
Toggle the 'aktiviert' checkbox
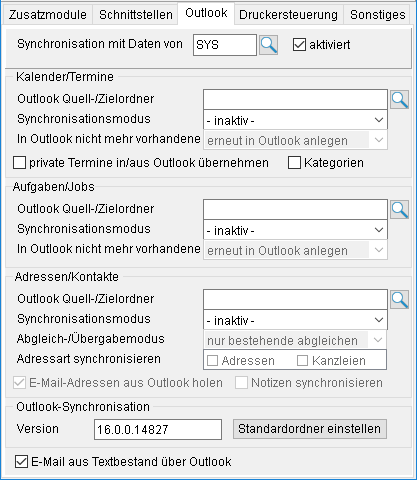(x=299, y=45)
